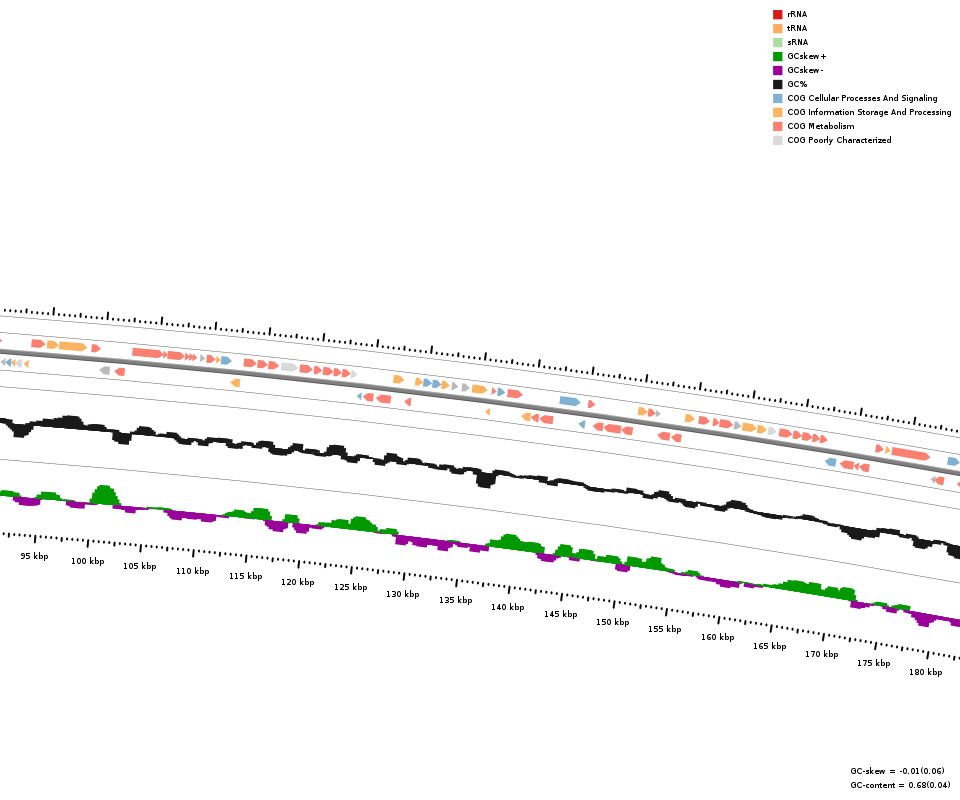Click the blue COG Cellular Processes swatch

coord(777,98)
